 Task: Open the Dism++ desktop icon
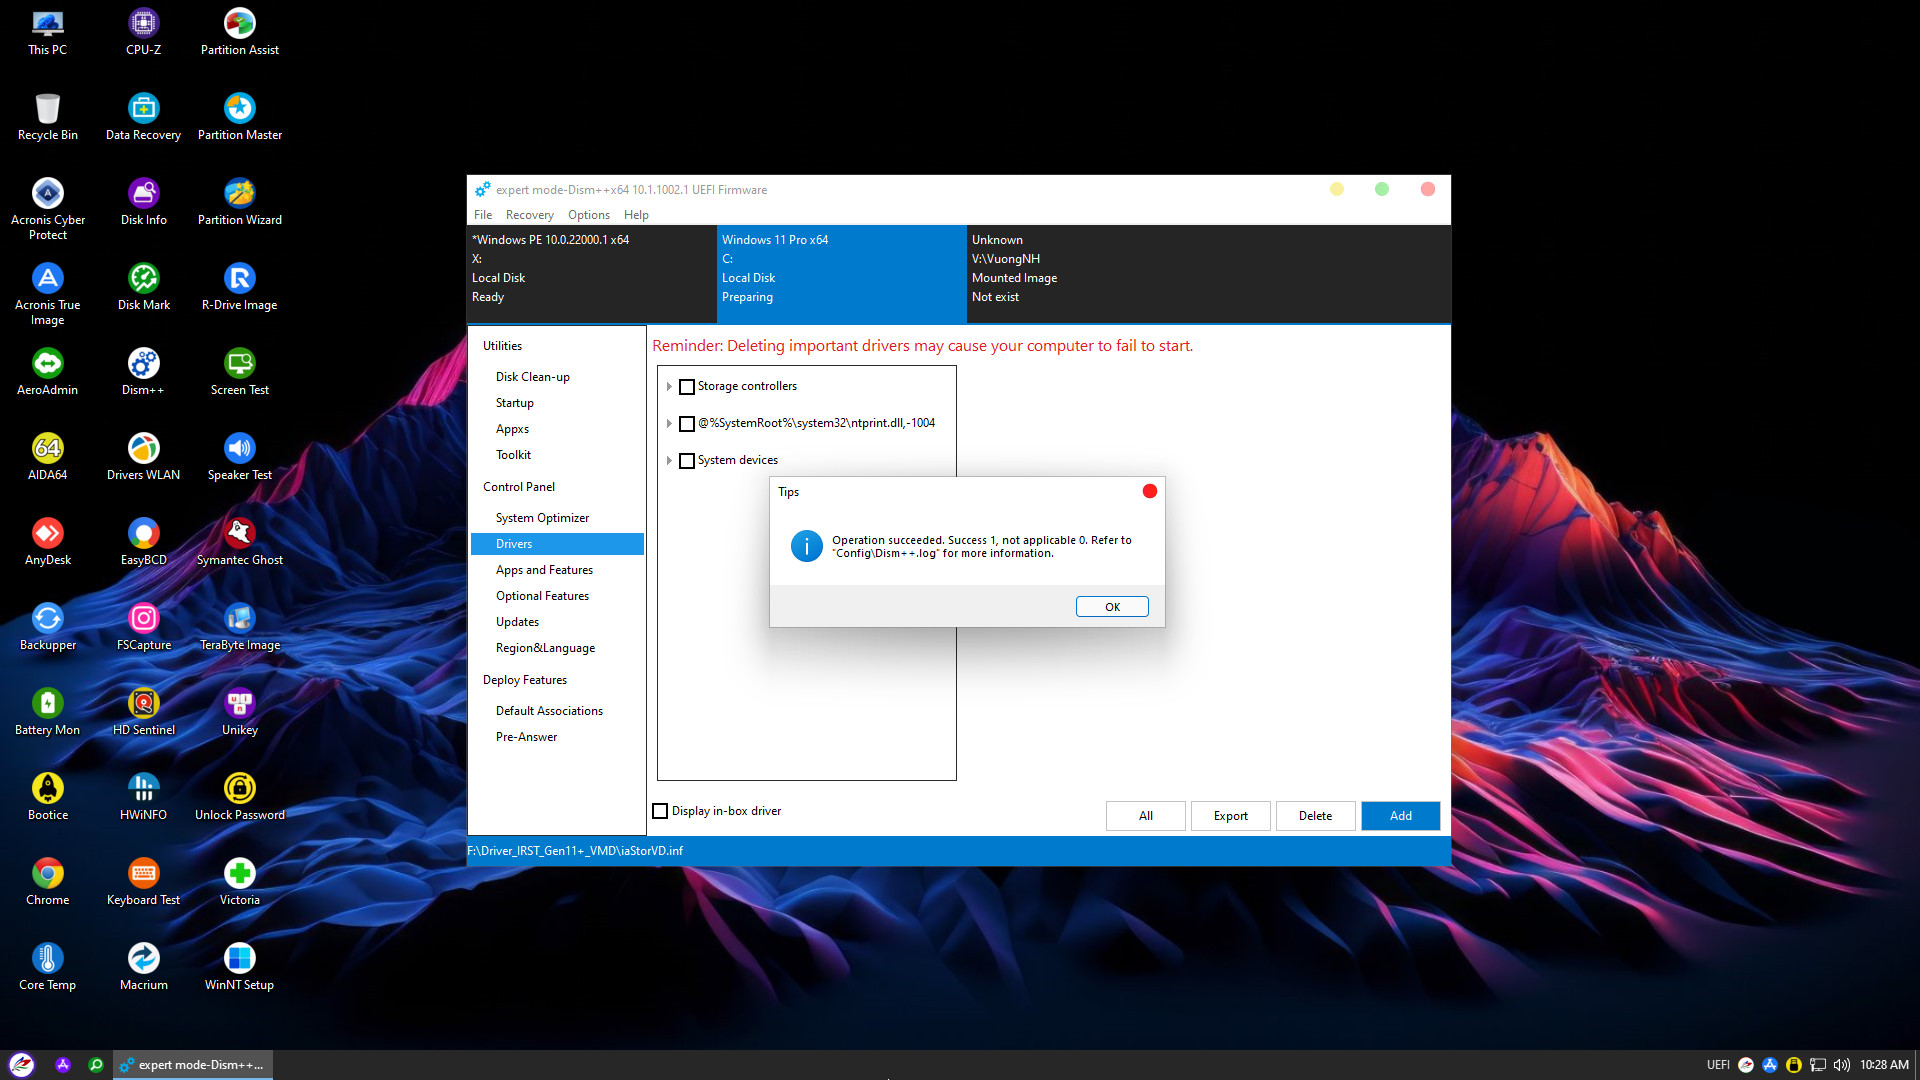pos(143,365)
